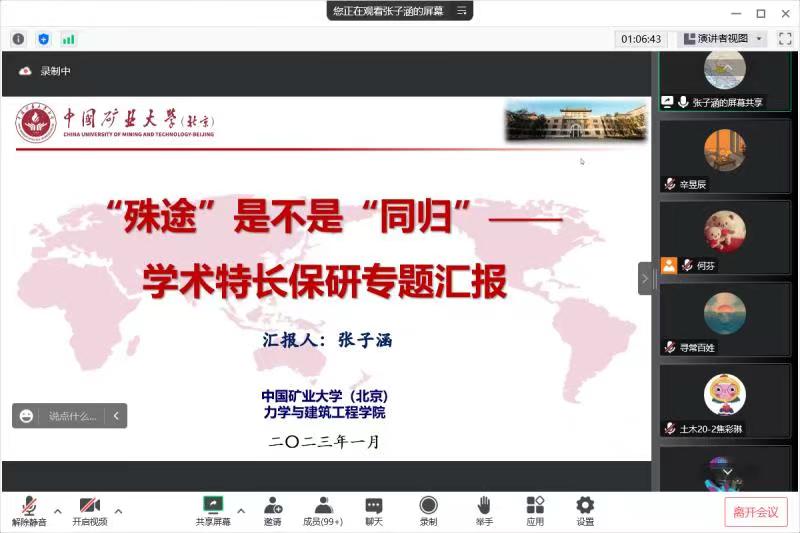Open the 成员(99+) participants list
800x533 pixels.
tap(323, 511)
